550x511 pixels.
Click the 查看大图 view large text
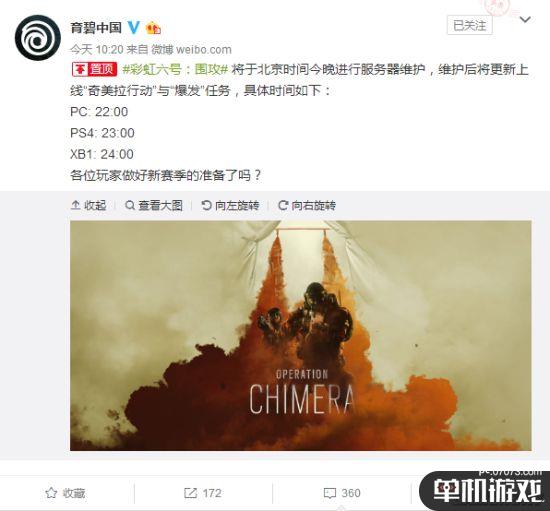161,206
